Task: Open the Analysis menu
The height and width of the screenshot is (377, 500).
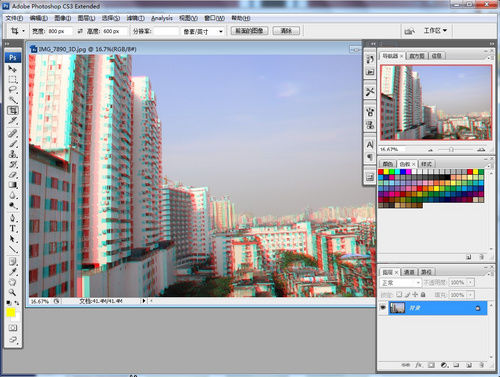Action: point(162,18)
